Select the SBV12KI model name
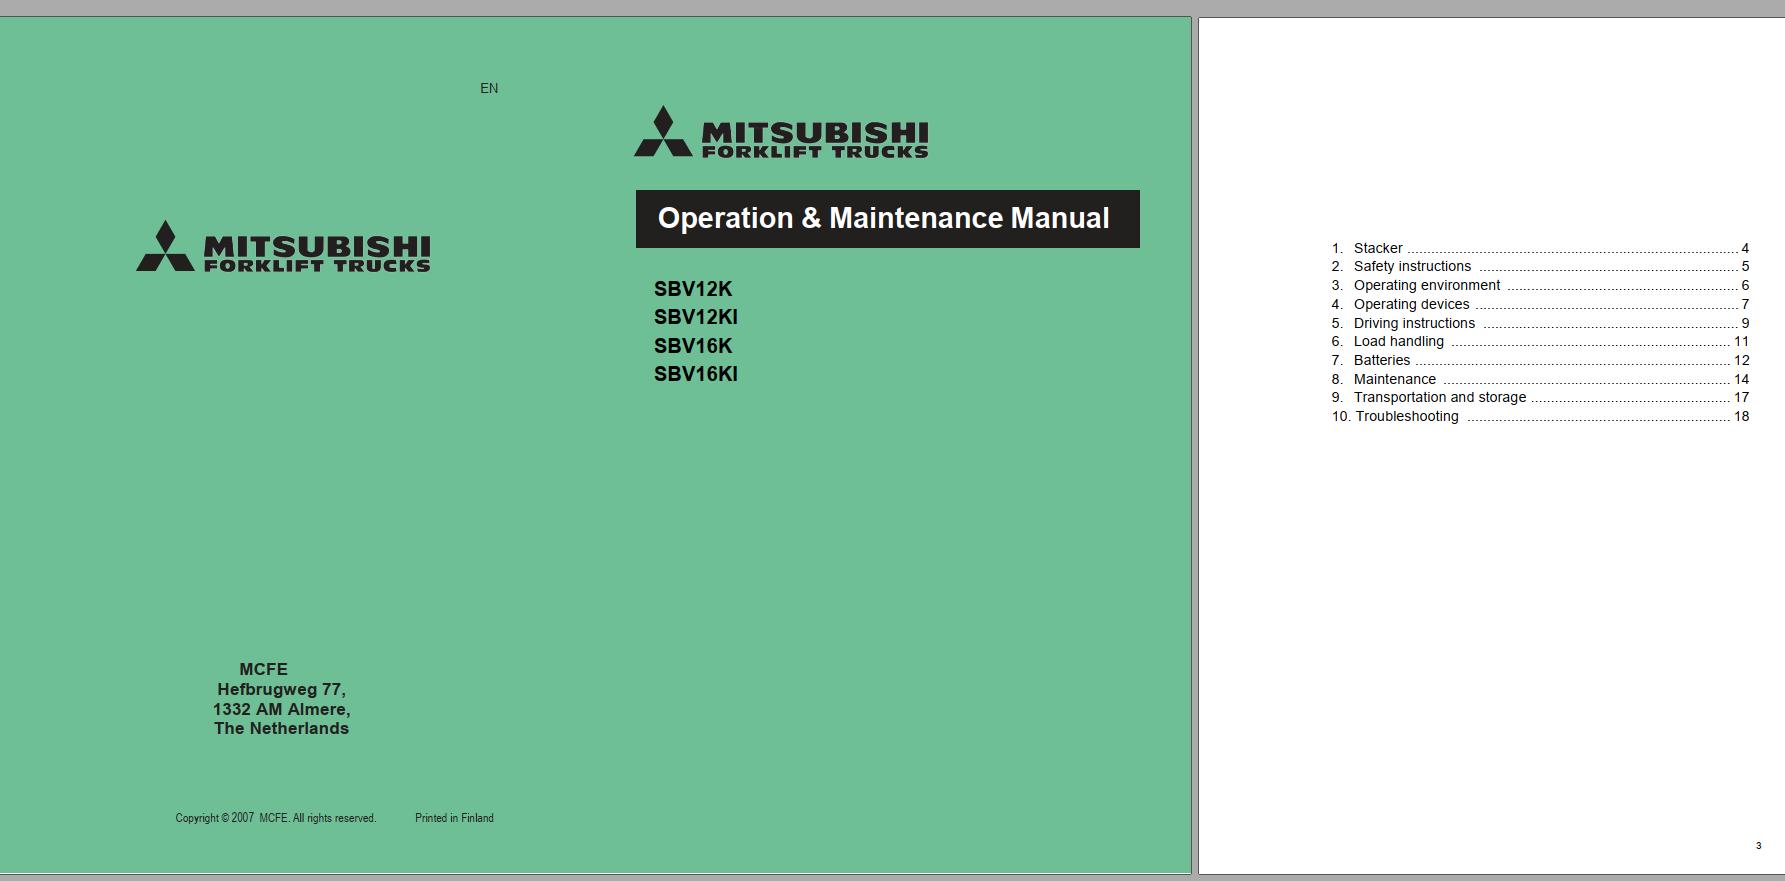This screenshot has height=881, width=1785. (x=696, y=317)
